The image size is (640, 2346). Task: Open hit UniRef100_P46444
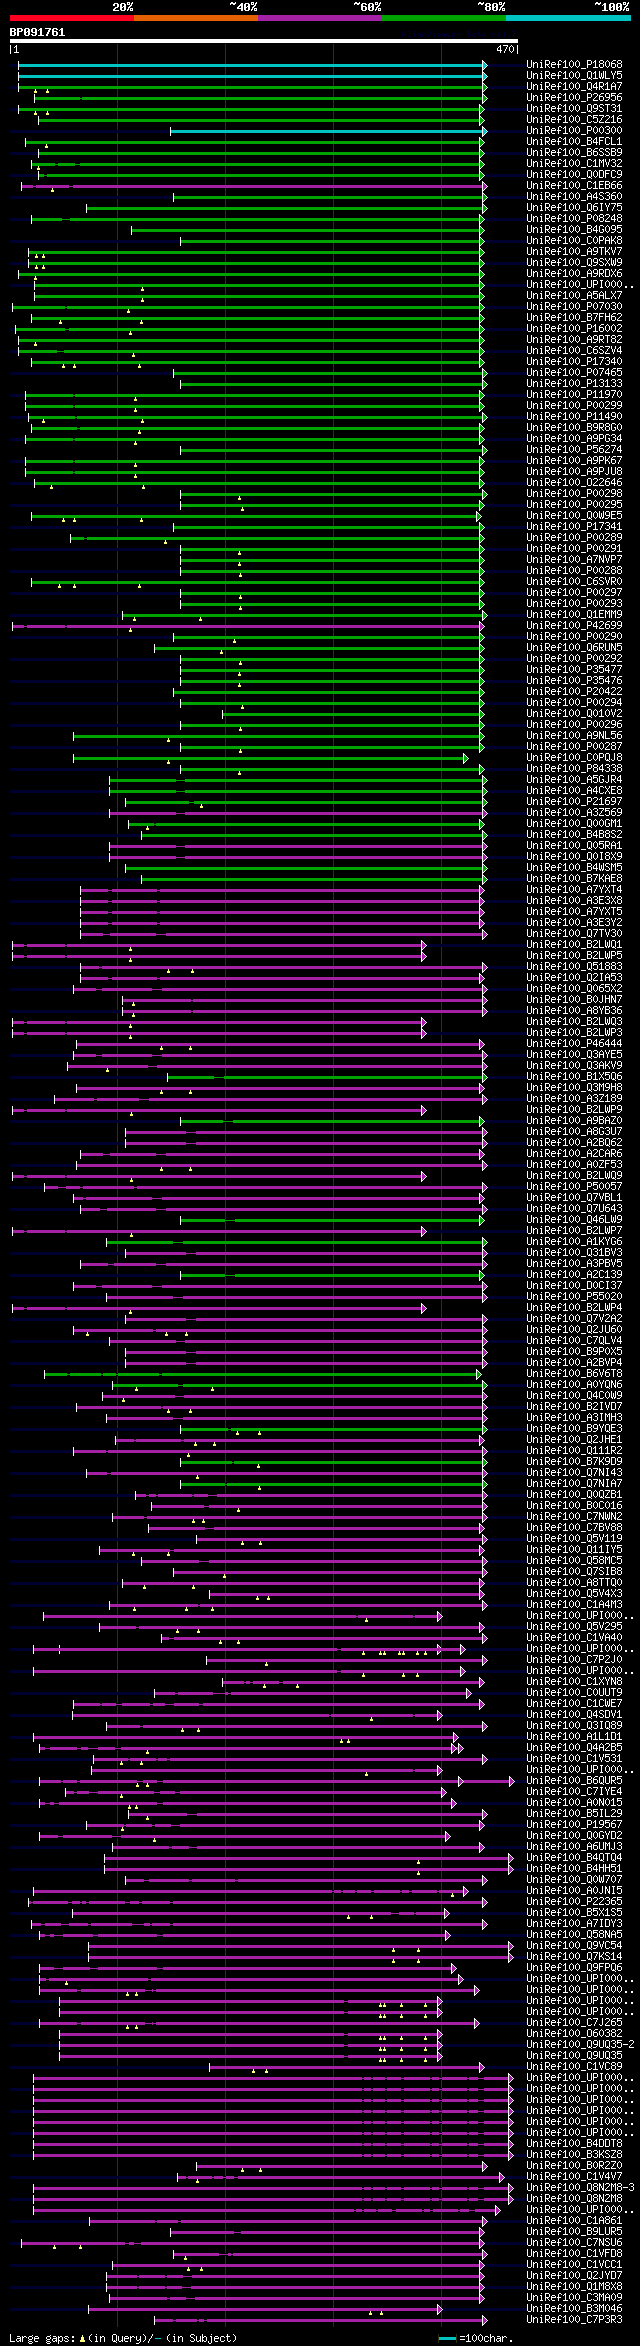click(574, 1044)
